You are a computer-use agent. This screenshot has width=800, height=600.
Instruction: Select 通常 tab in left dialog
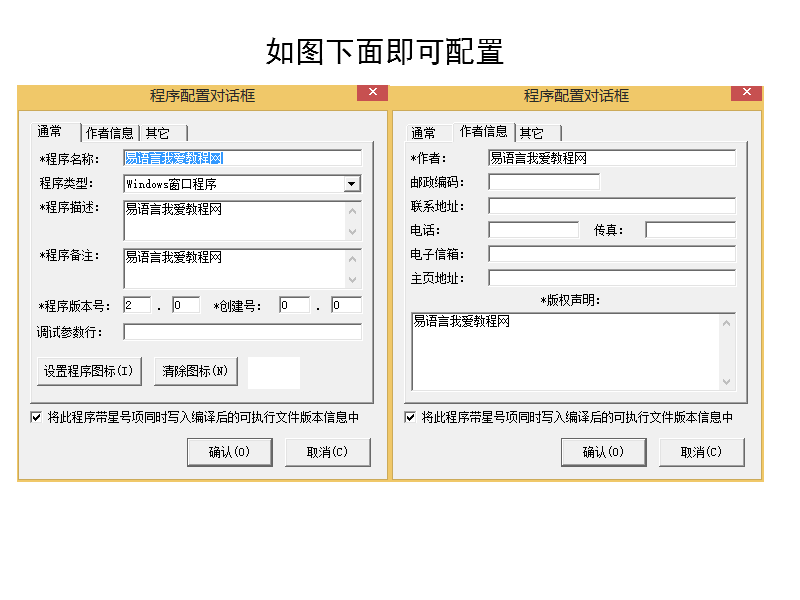click(x=55, y=132)
